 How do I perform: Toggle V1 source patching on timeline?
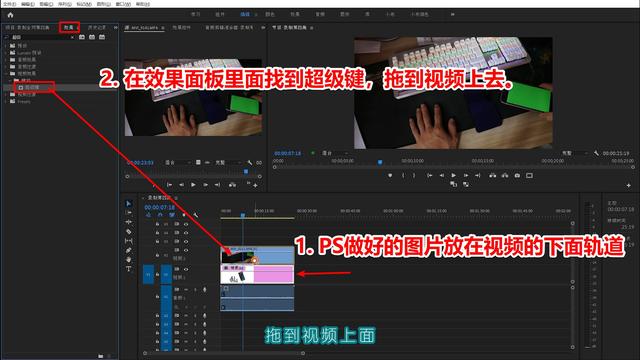point(148,274)
